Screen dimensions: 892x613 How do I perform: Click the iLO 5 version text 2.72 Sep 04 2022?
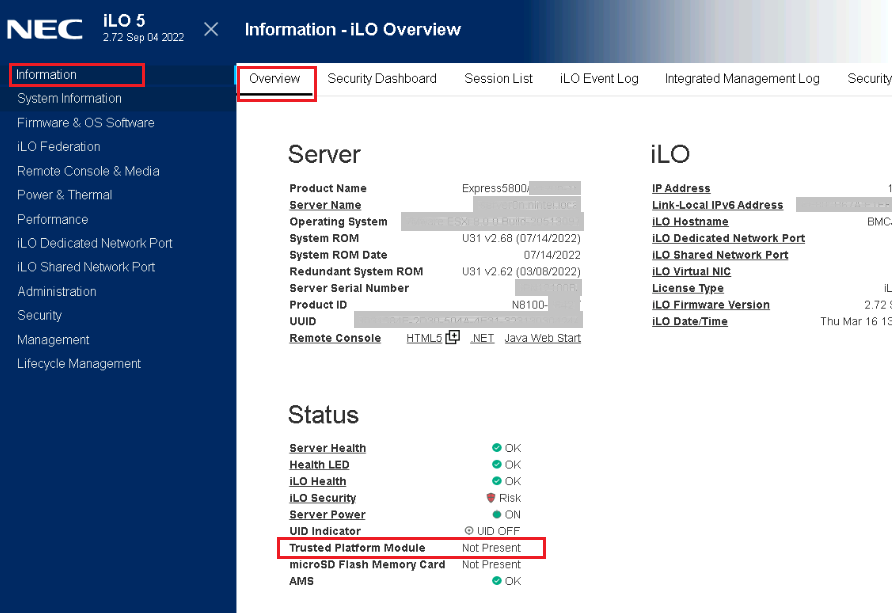click(143, 38)
